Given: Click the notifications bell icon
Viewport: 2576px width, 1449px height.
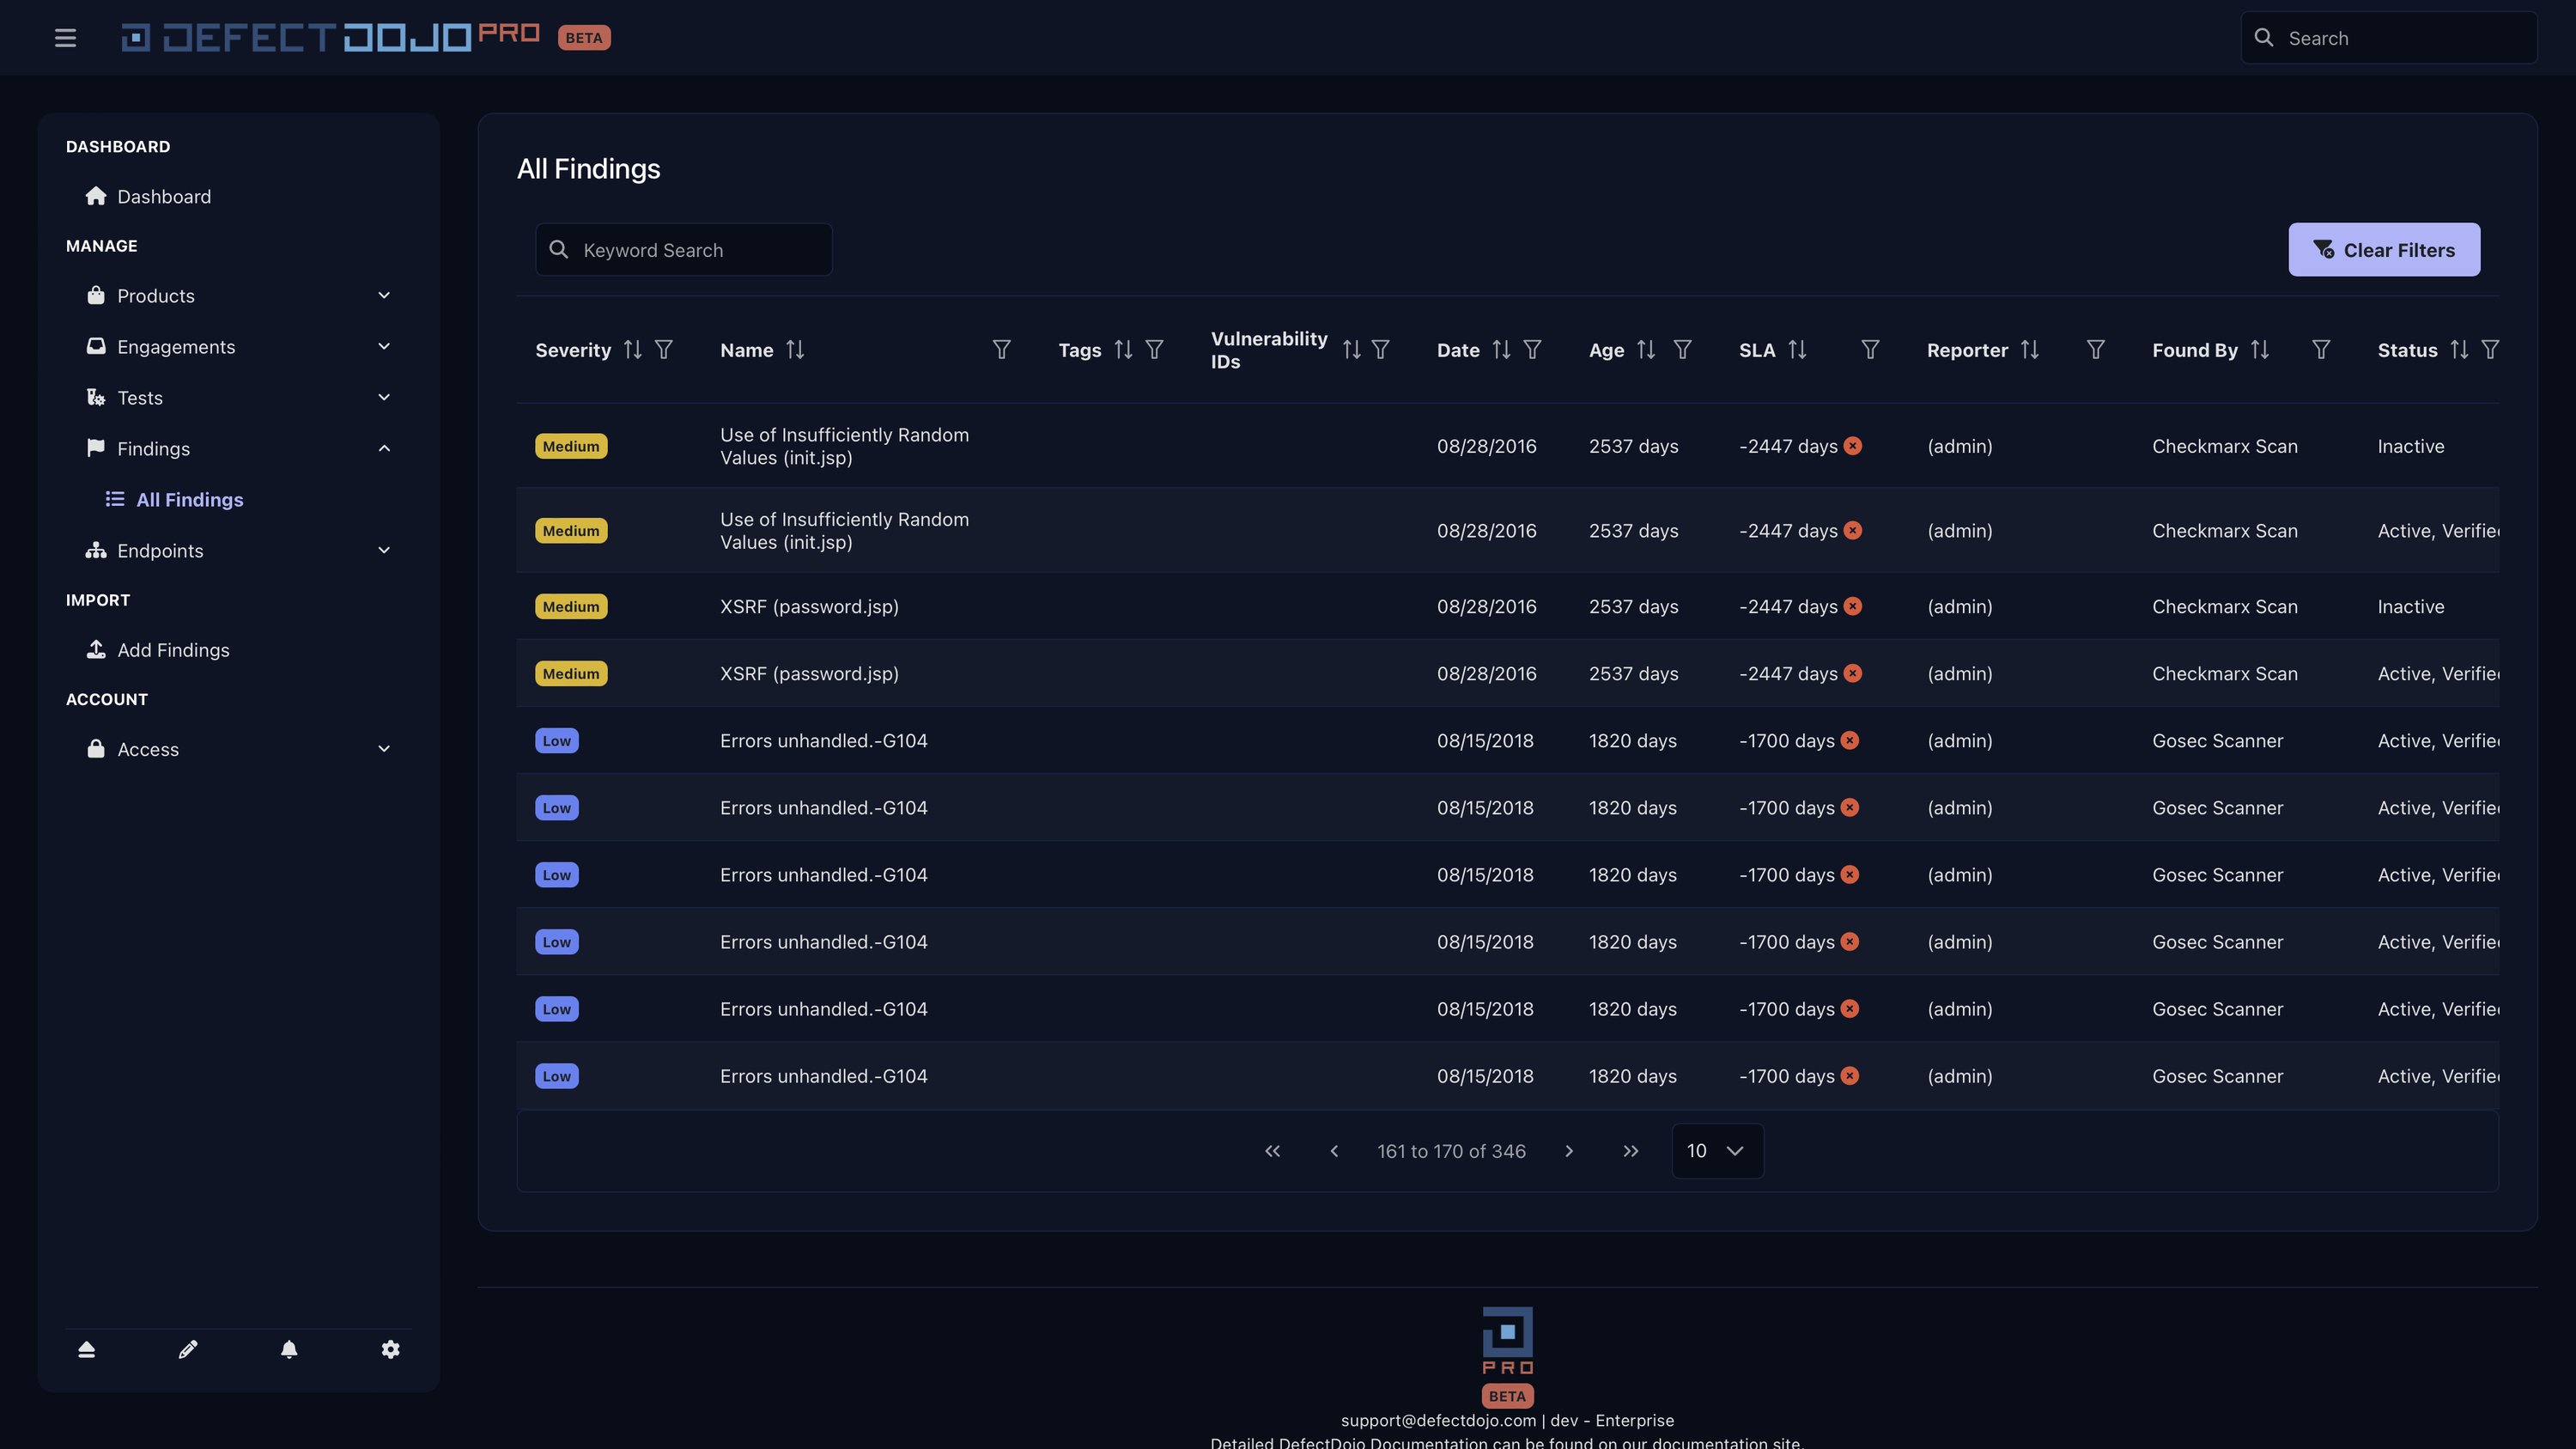Looking at the screenshot, I should [x=289, y=1350].
